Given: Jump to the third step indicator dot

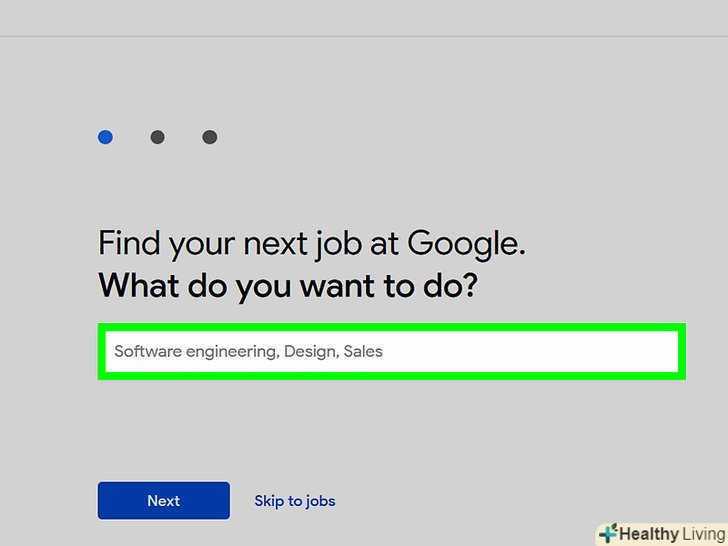Looking at the screenshot, I should 209,137.
